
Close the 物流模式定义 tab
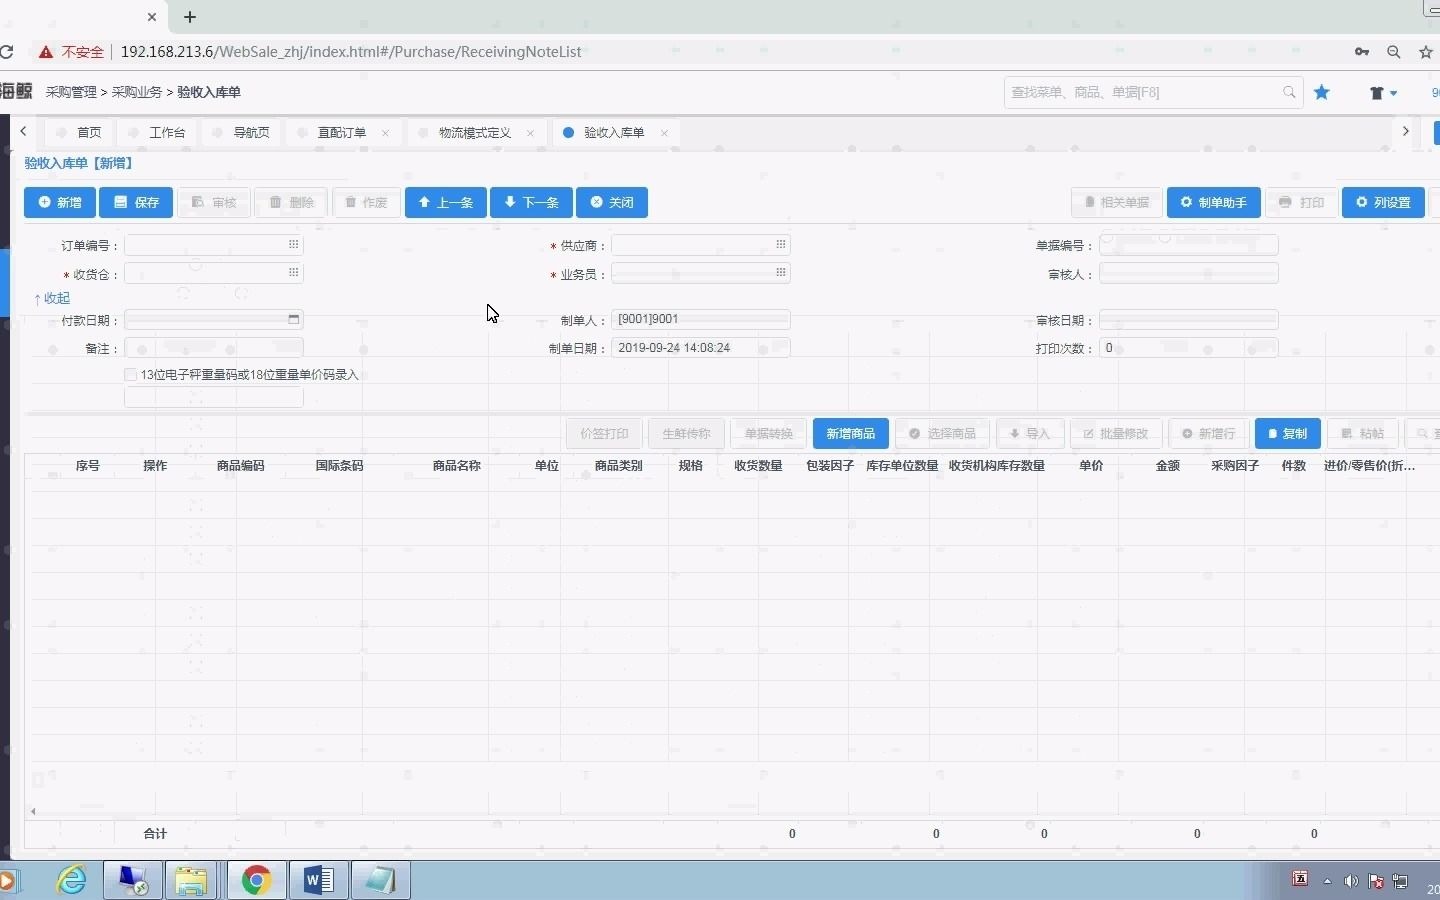pos(530,133)
